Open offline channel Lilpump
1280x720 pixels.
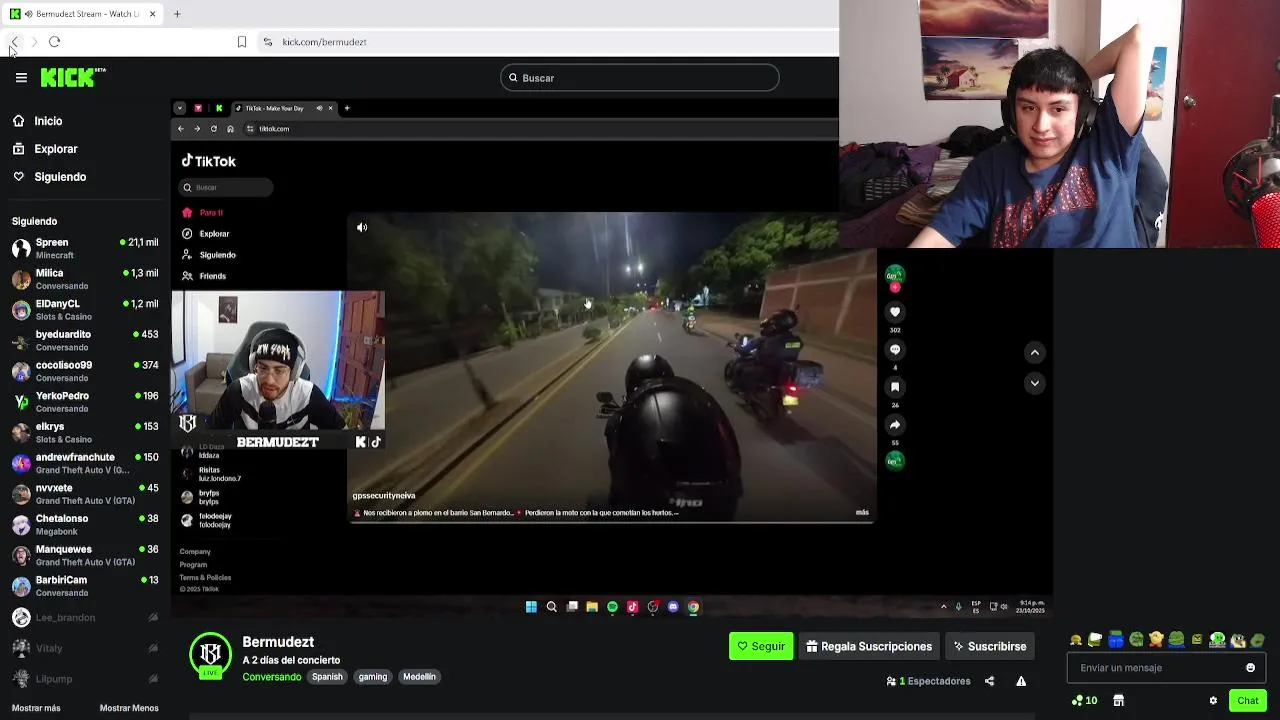click(85, 679)
